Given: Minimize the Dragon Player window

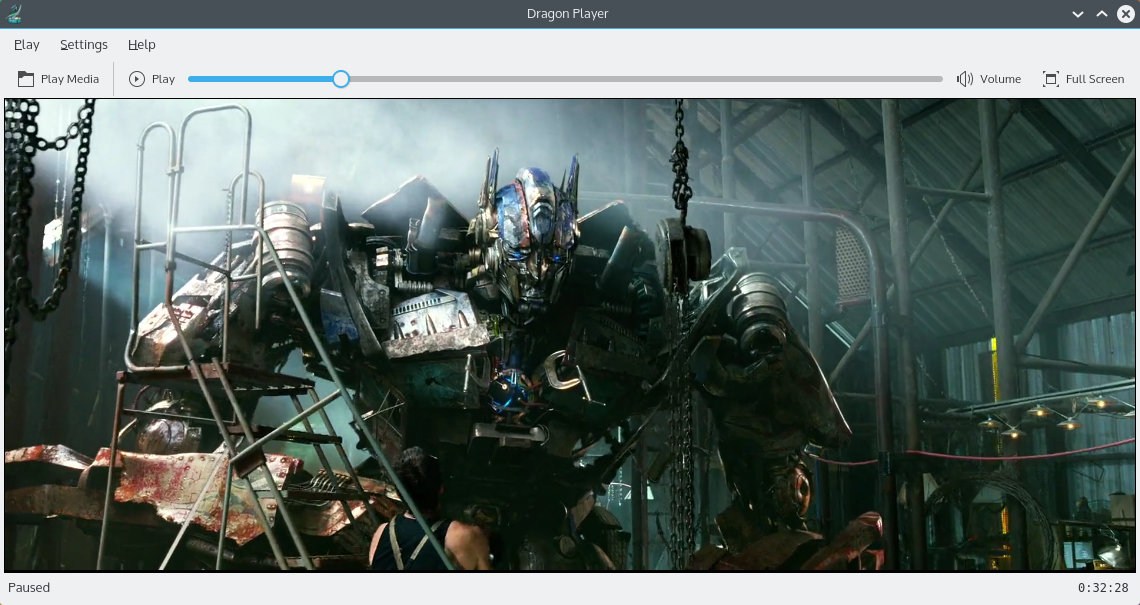Looking at the screenshot, I should click(x=1078, y=14).
